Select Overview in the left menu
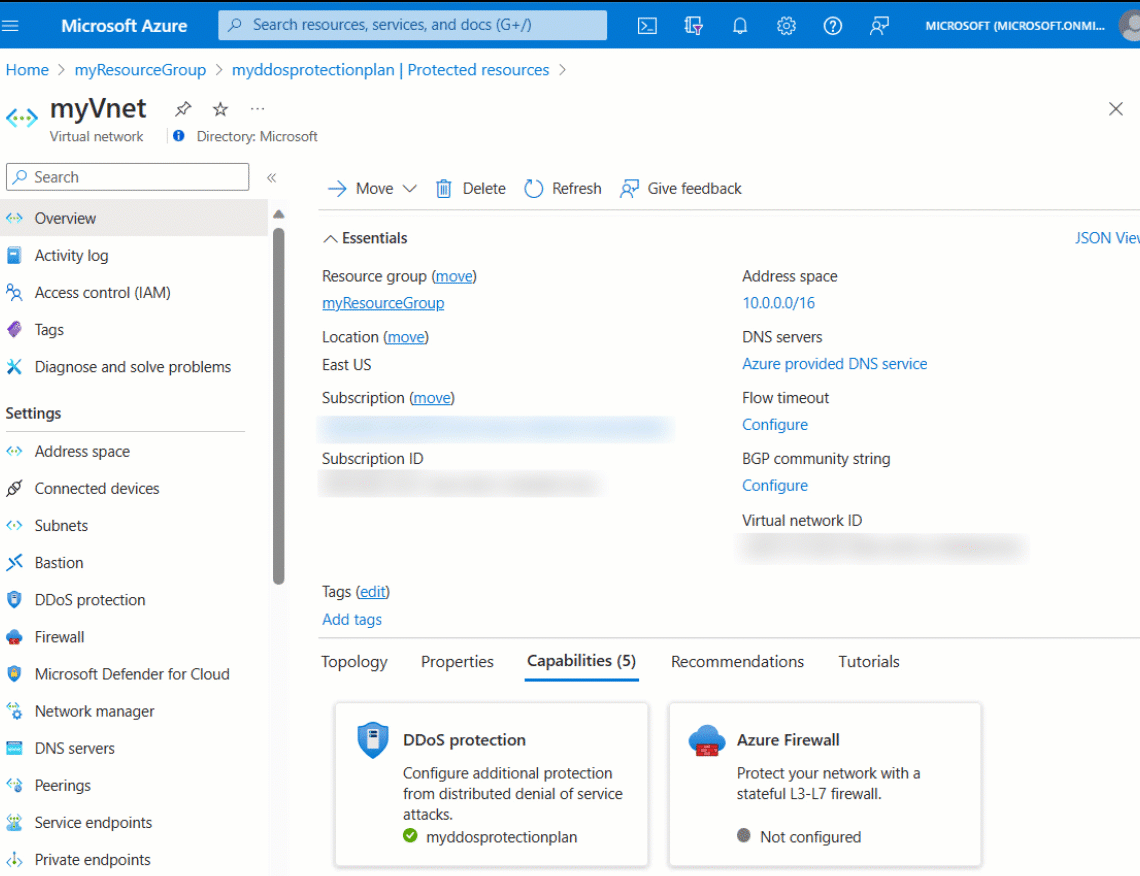 click(x=134, y=218)
